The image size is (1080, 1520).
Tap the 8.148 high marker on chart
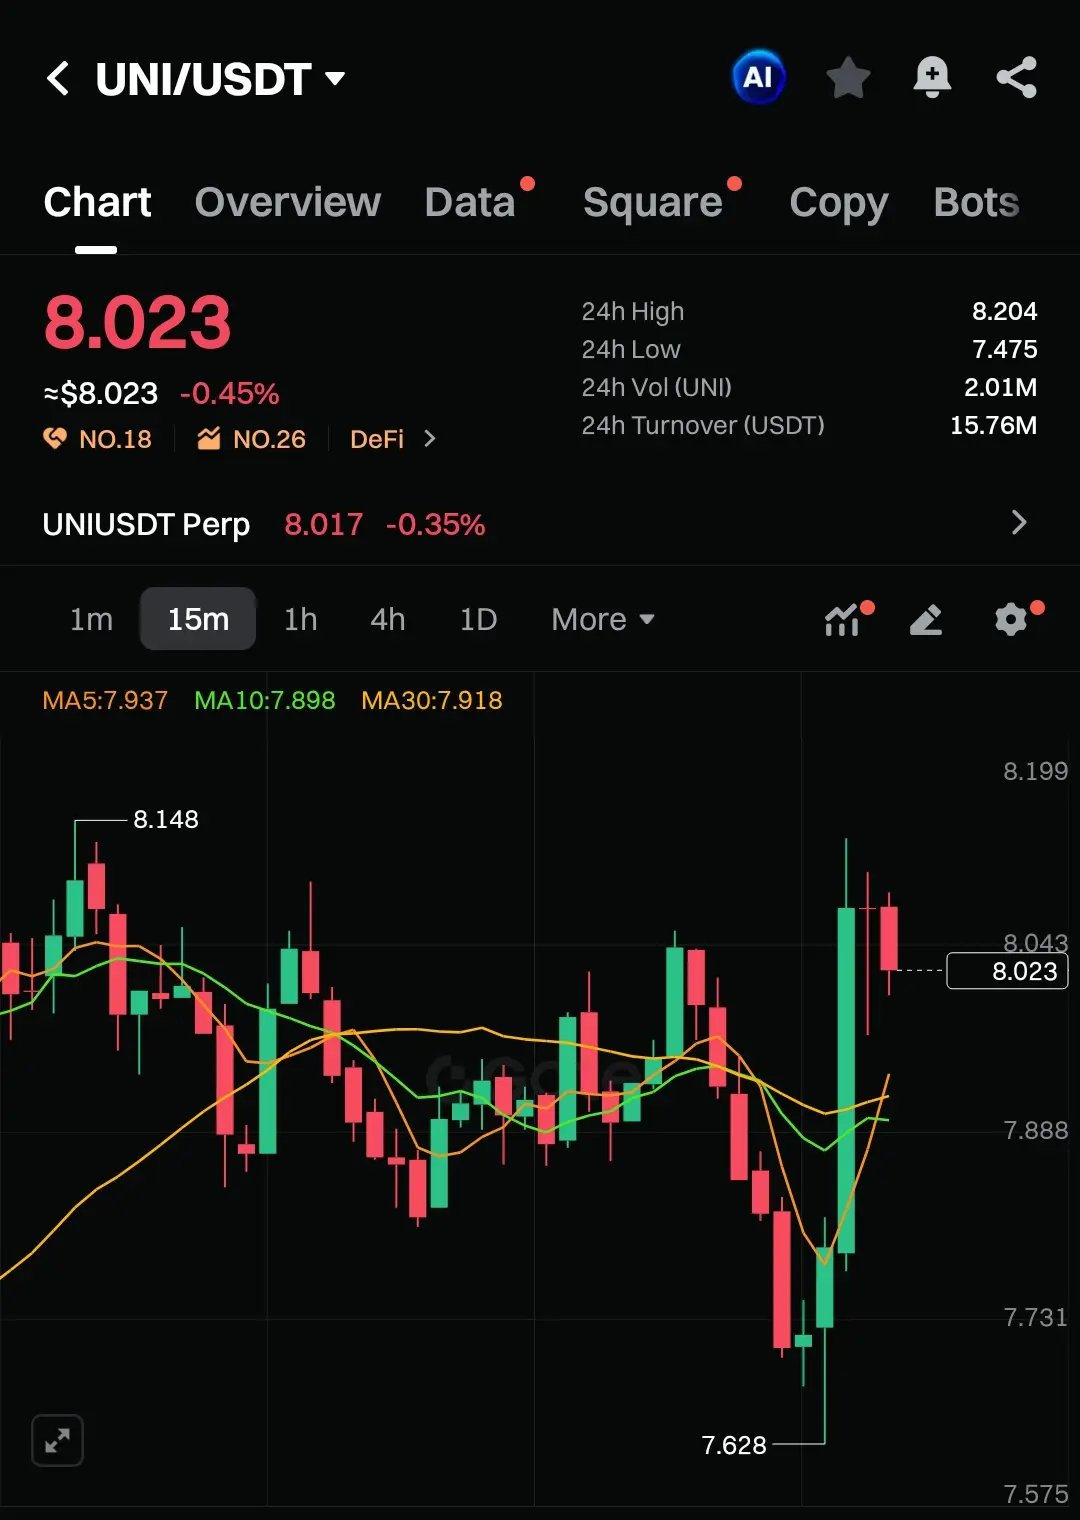pyautogui.click(x=166, y=819)
